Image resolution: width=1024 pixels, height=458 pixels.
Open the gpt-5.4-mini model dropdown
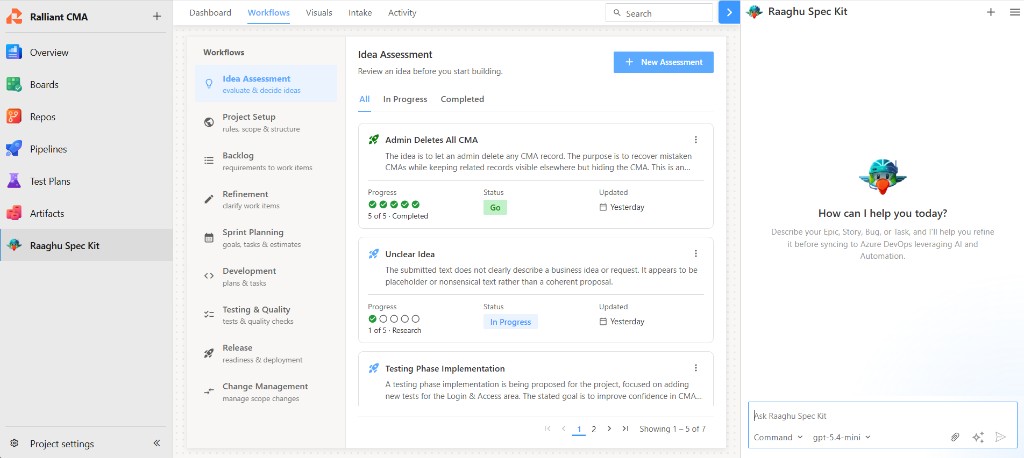point(842,437)
